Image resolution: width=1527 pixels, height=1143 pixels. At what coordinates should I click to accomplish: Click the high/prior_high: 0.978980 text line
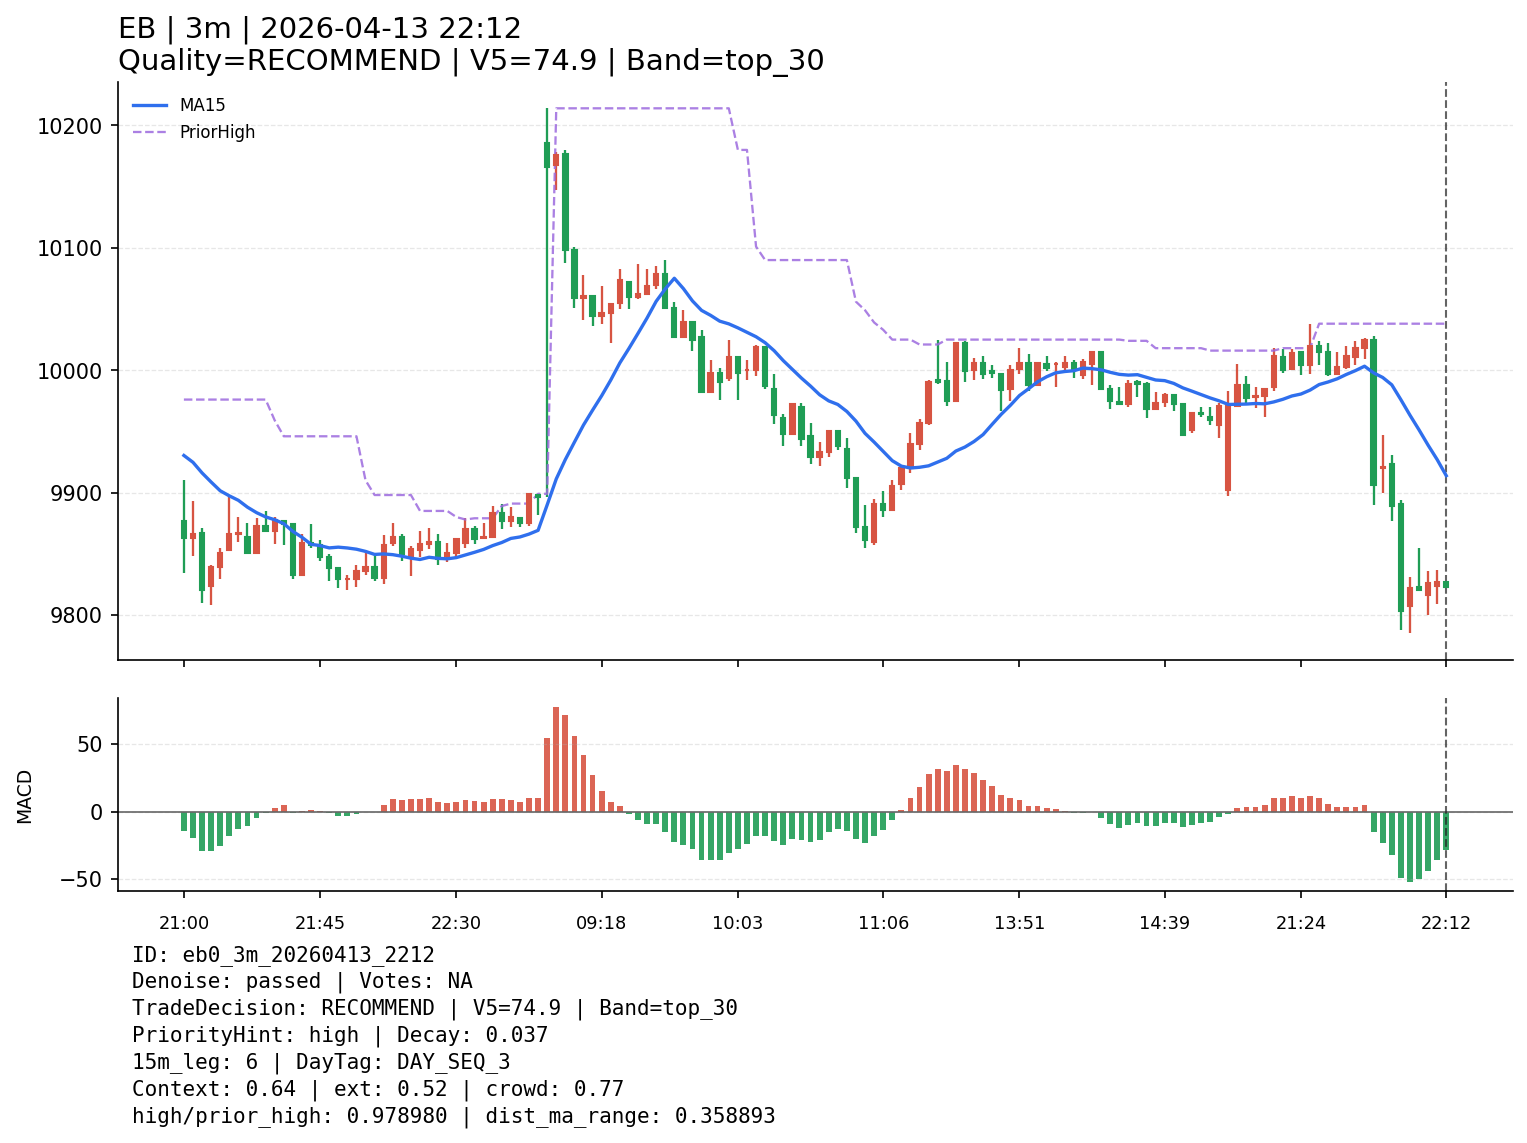tap(453, 1116)
